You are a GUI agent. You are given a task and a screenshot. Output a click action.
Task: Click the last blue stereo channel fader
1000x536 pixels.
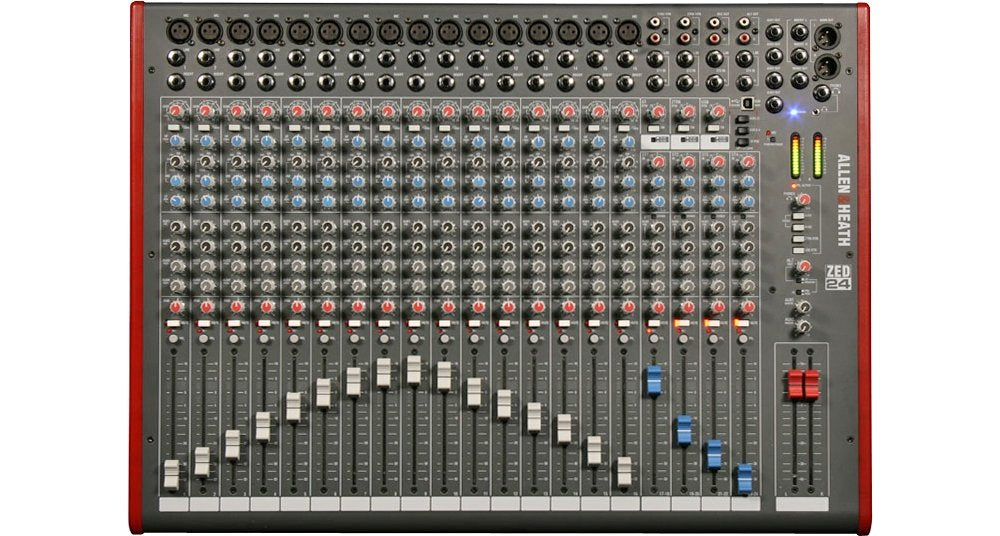pyautogui.click(x=745, y=479)
